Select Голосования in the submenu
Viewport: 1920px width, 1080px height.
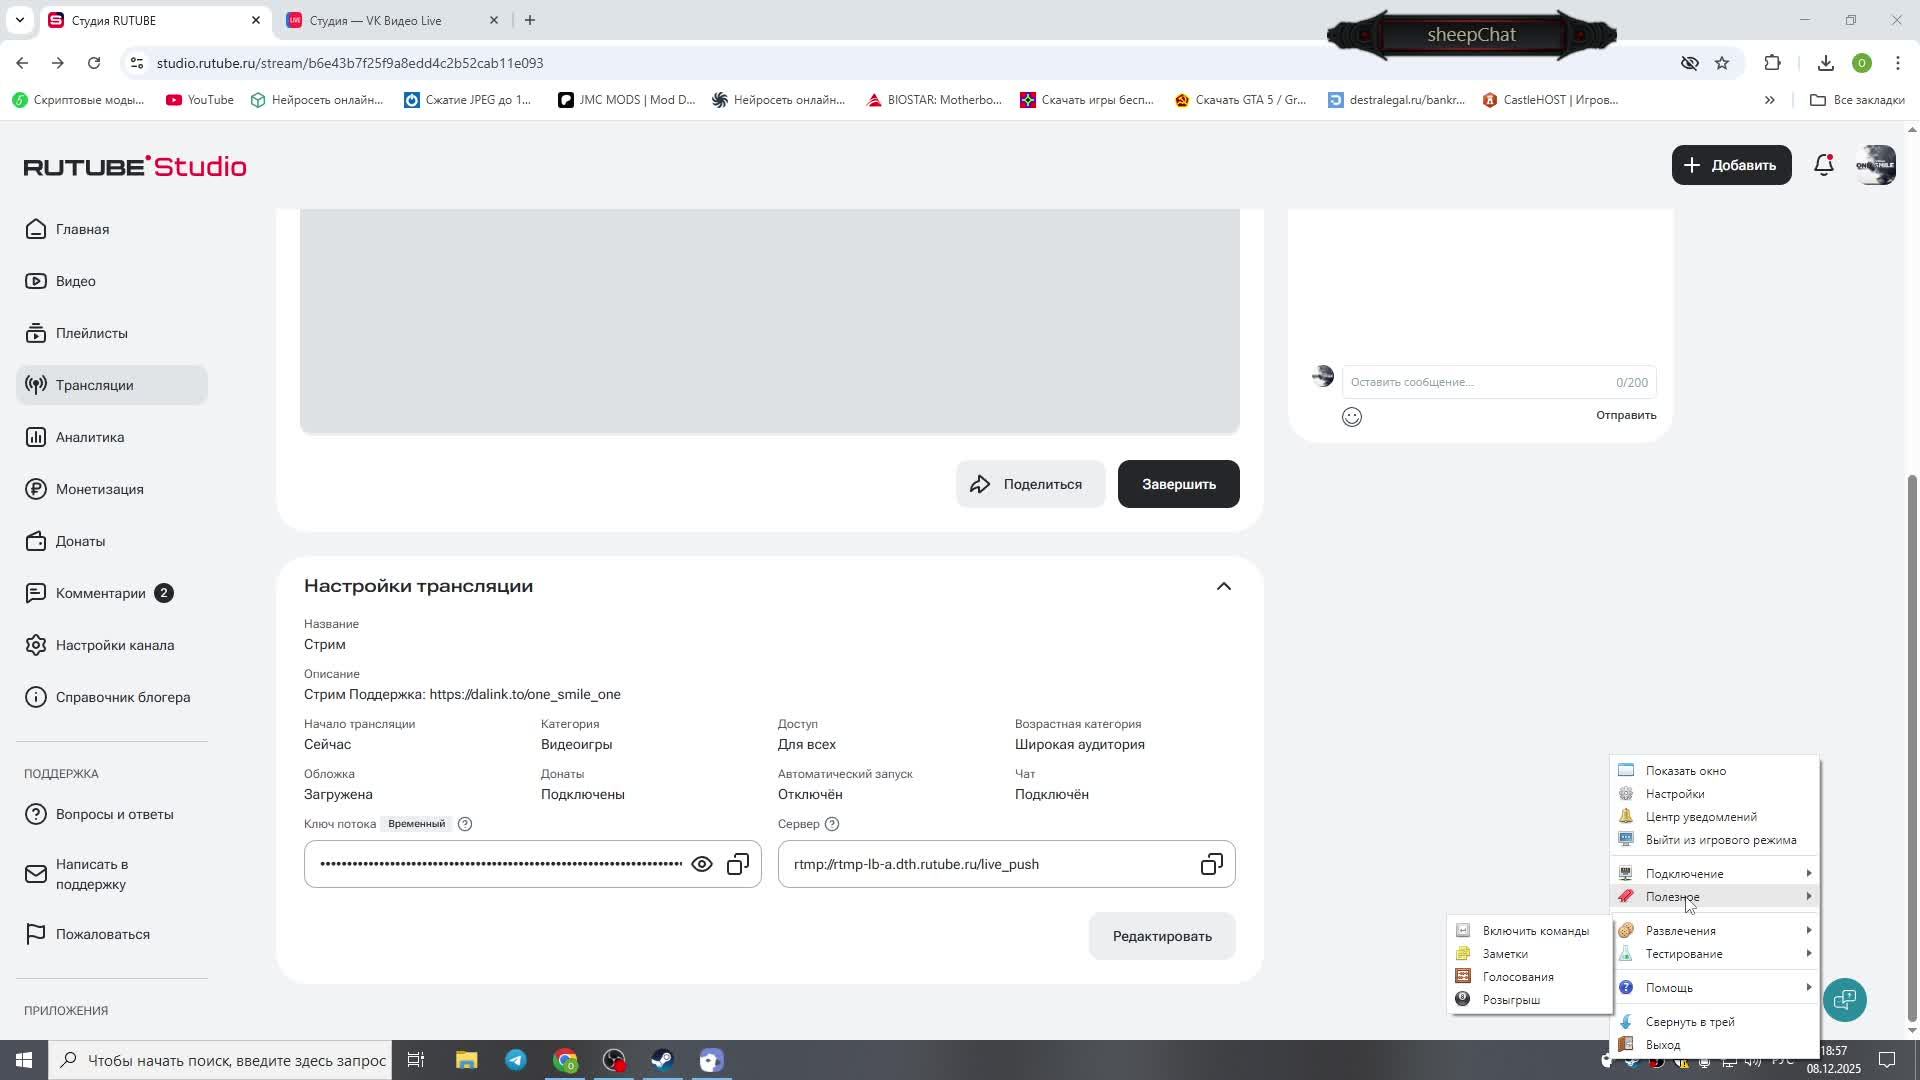point(1517,977)
